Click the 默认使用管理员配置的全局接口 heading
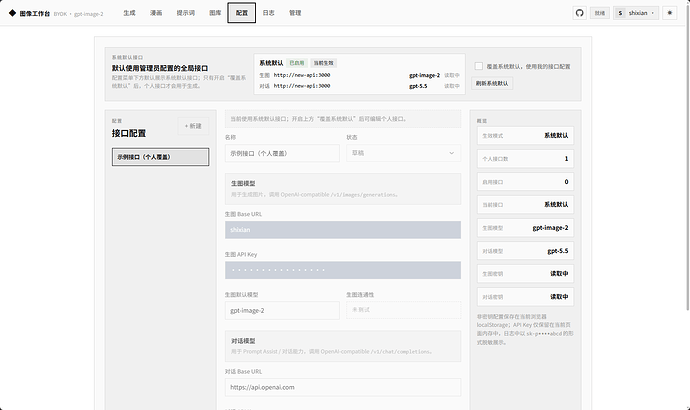 (160, 68)
